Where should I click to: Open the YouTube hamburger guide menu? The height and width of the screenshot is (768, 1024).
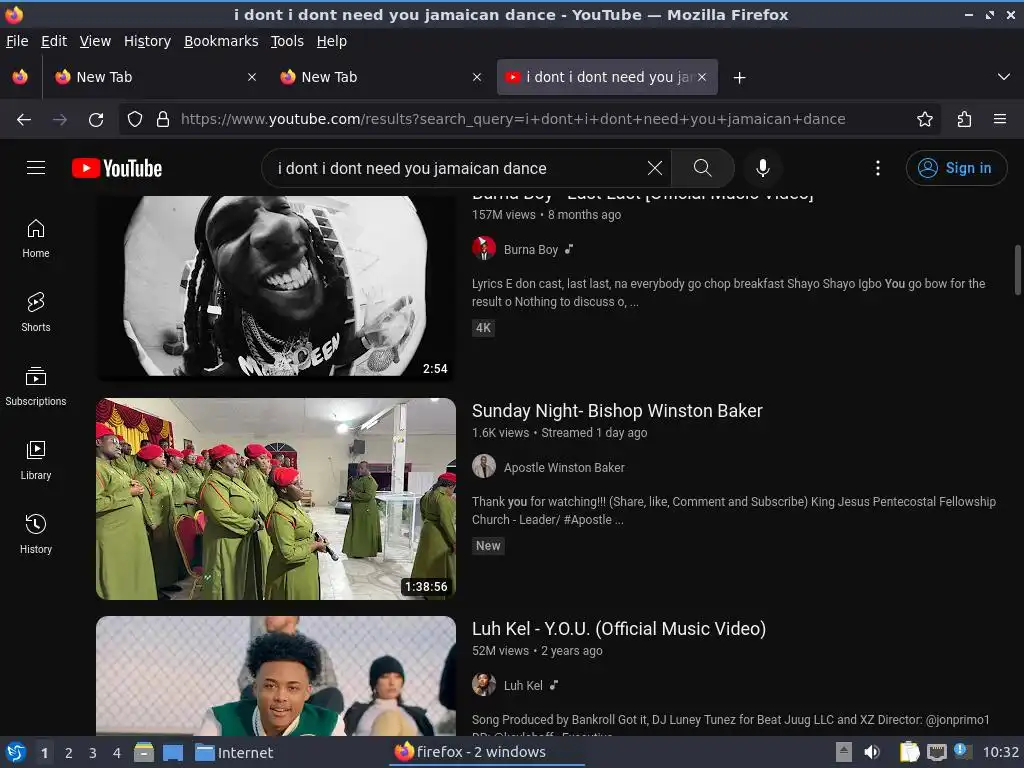pos(36,168)
